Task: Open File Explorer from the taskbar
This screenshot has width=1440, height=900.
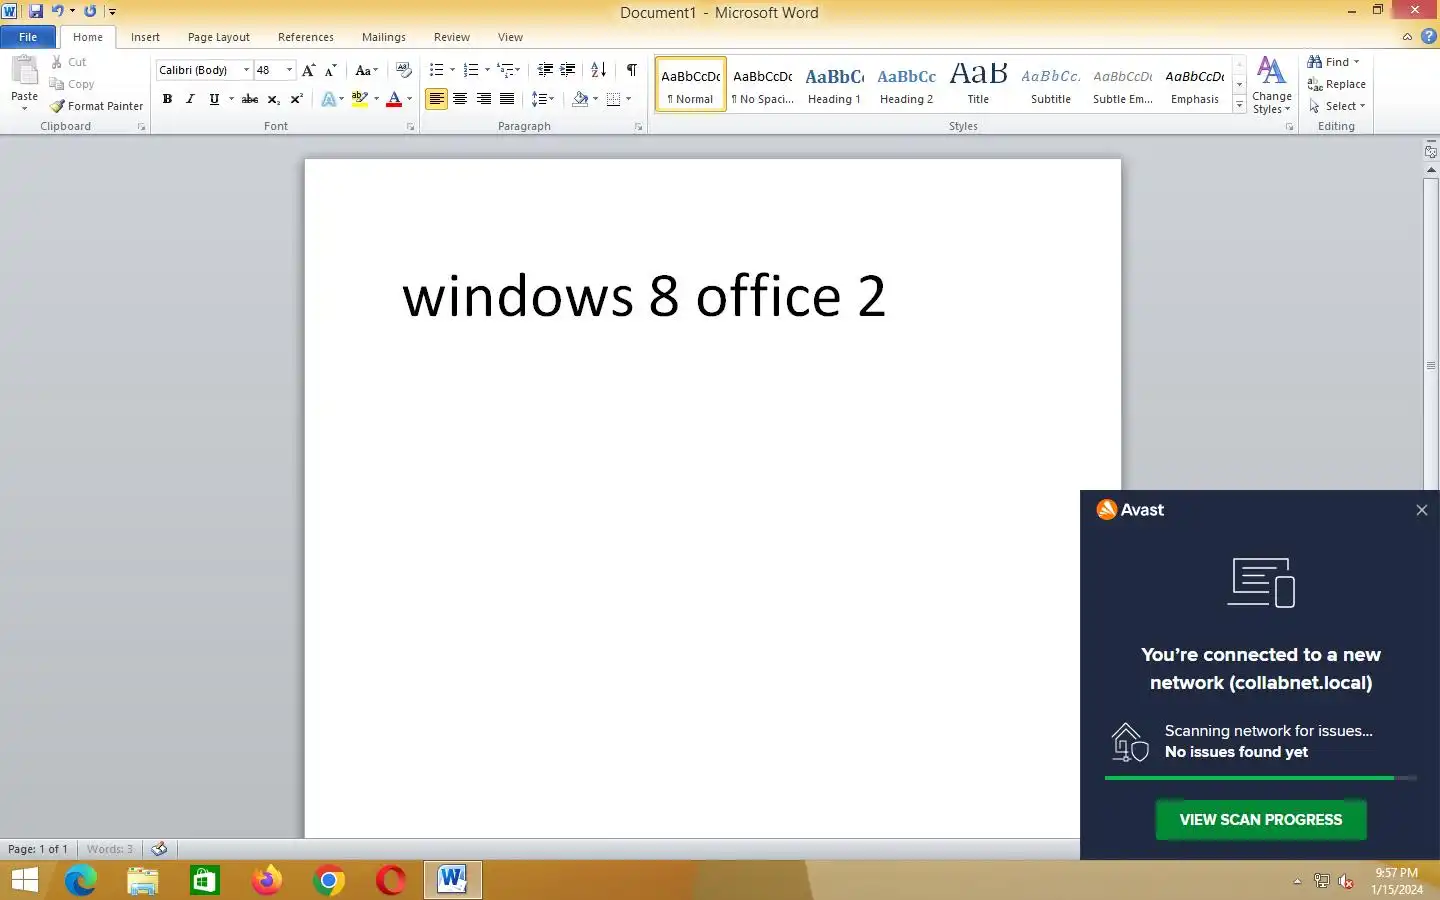Action: [x=143, y=880]
